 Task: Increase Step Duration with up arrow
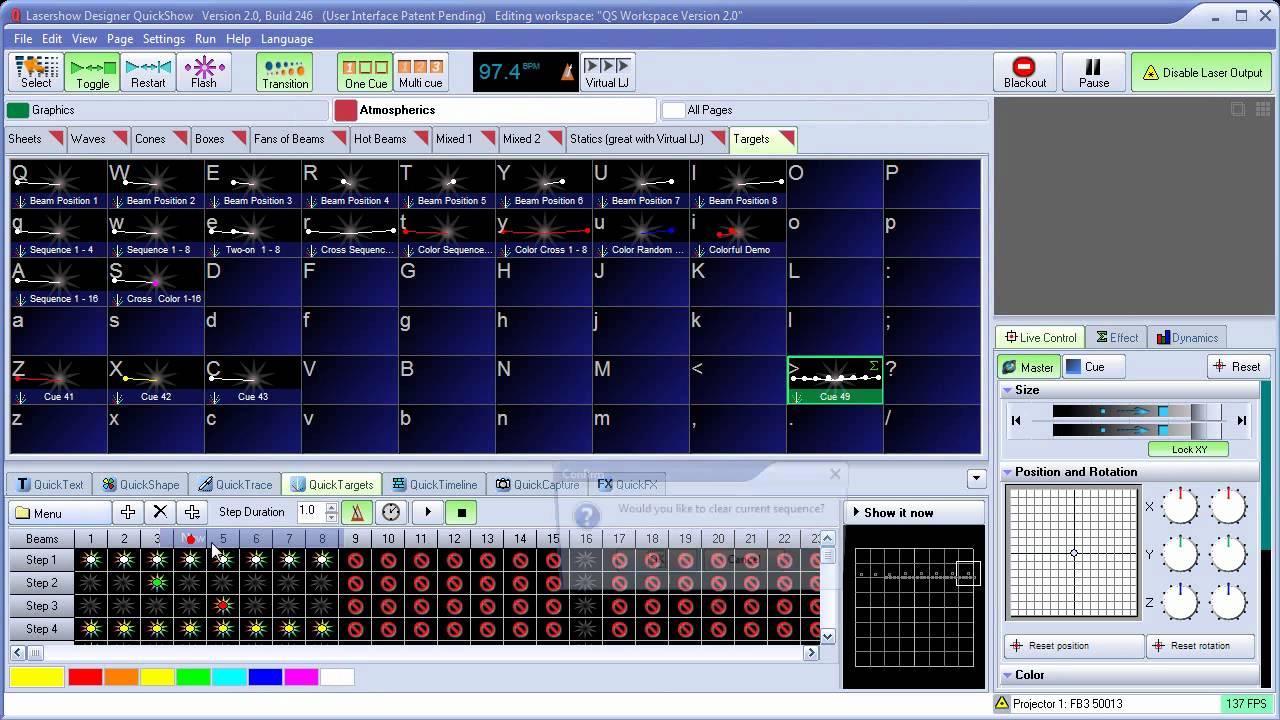pyautogui.click(x=332, y=507)
